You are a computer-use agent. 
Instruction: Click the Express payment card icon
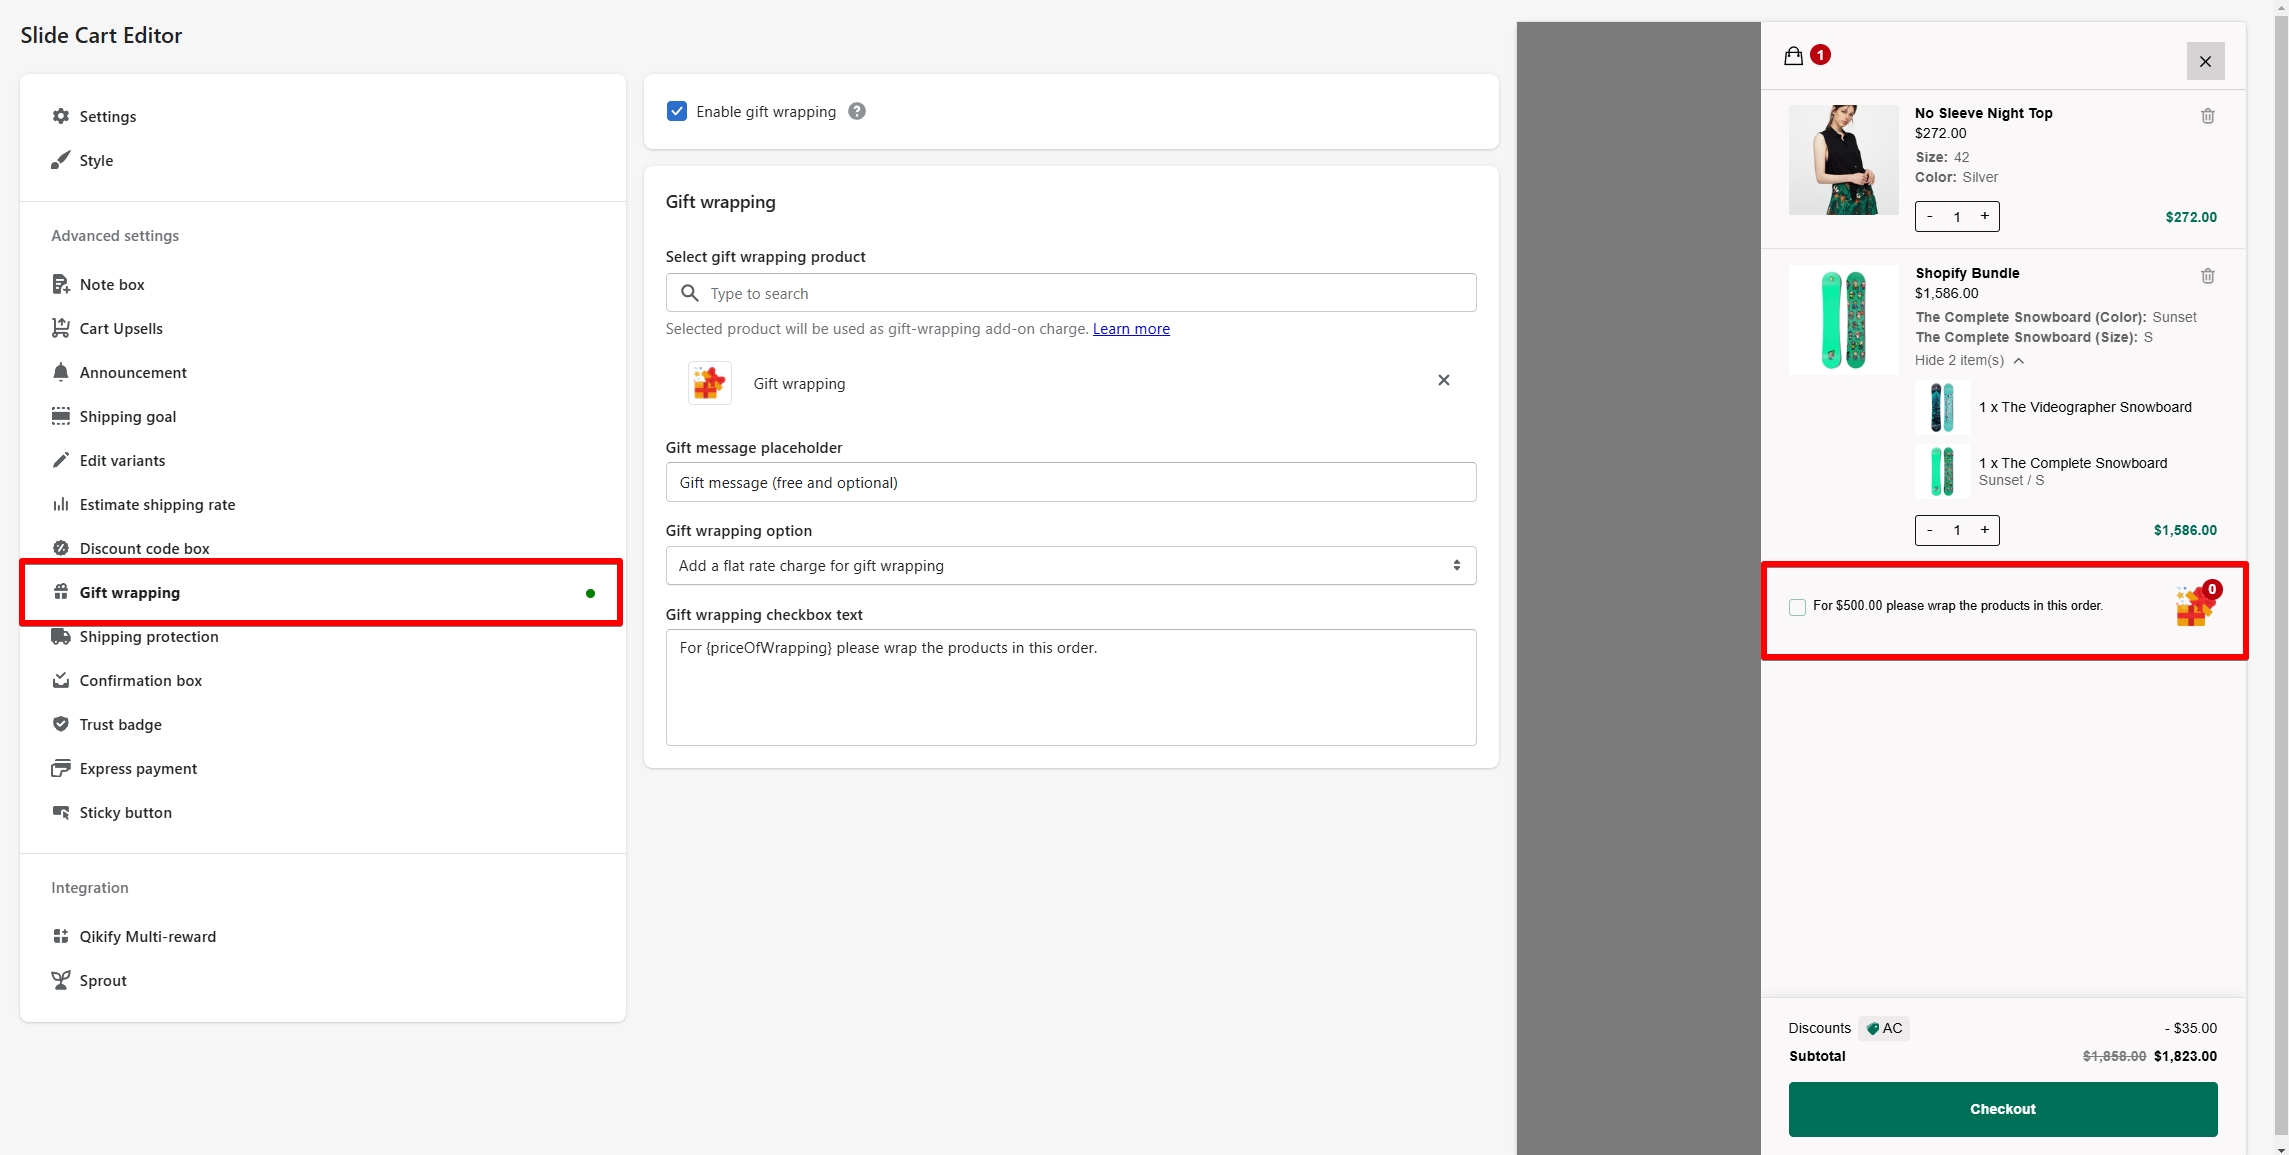click(61, 768)
